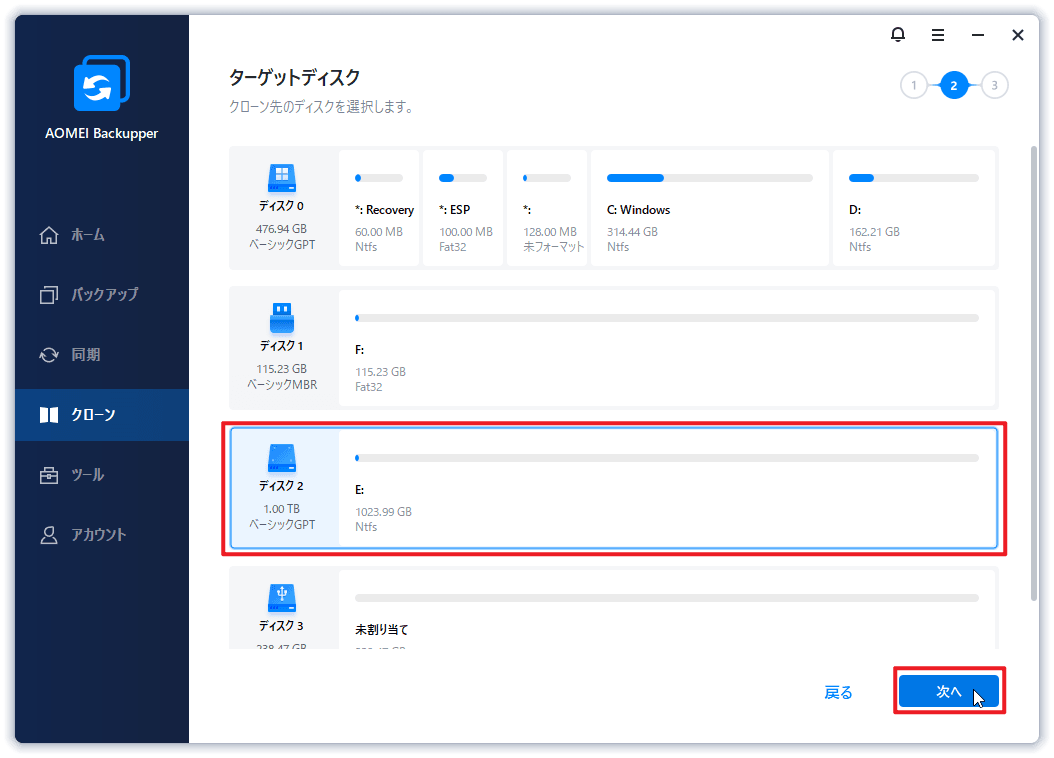Open the notification bell
The width and height of the screenshot is (1054, 758).
tap(898, 34)
